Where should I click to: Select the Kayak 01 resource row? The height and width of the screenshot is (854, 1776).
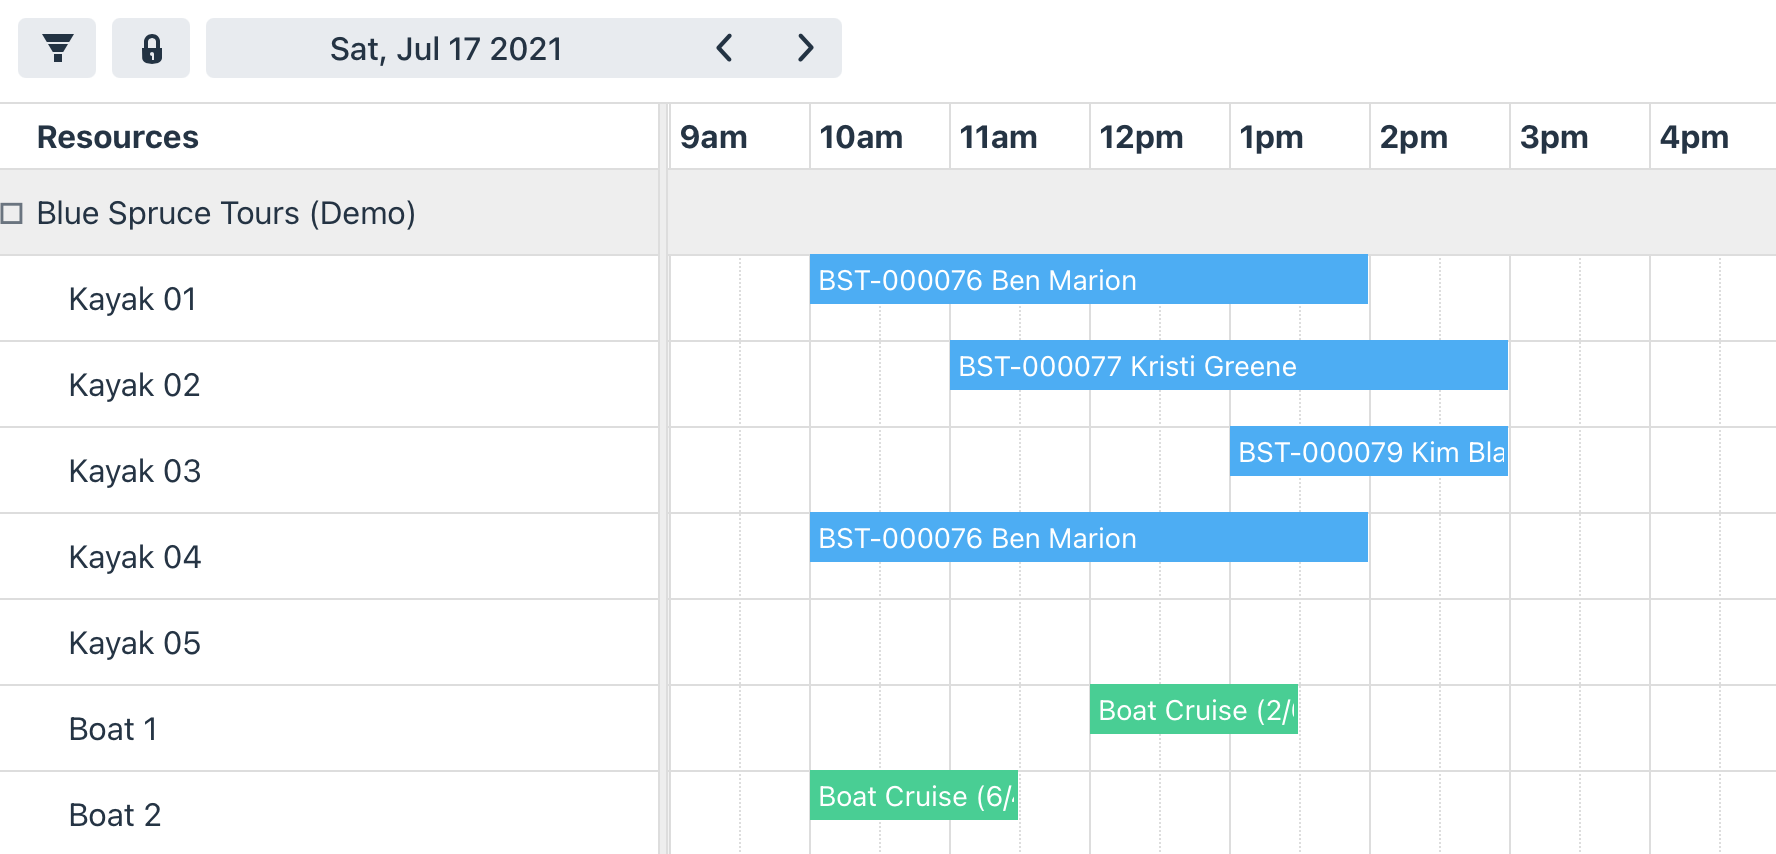329,299
